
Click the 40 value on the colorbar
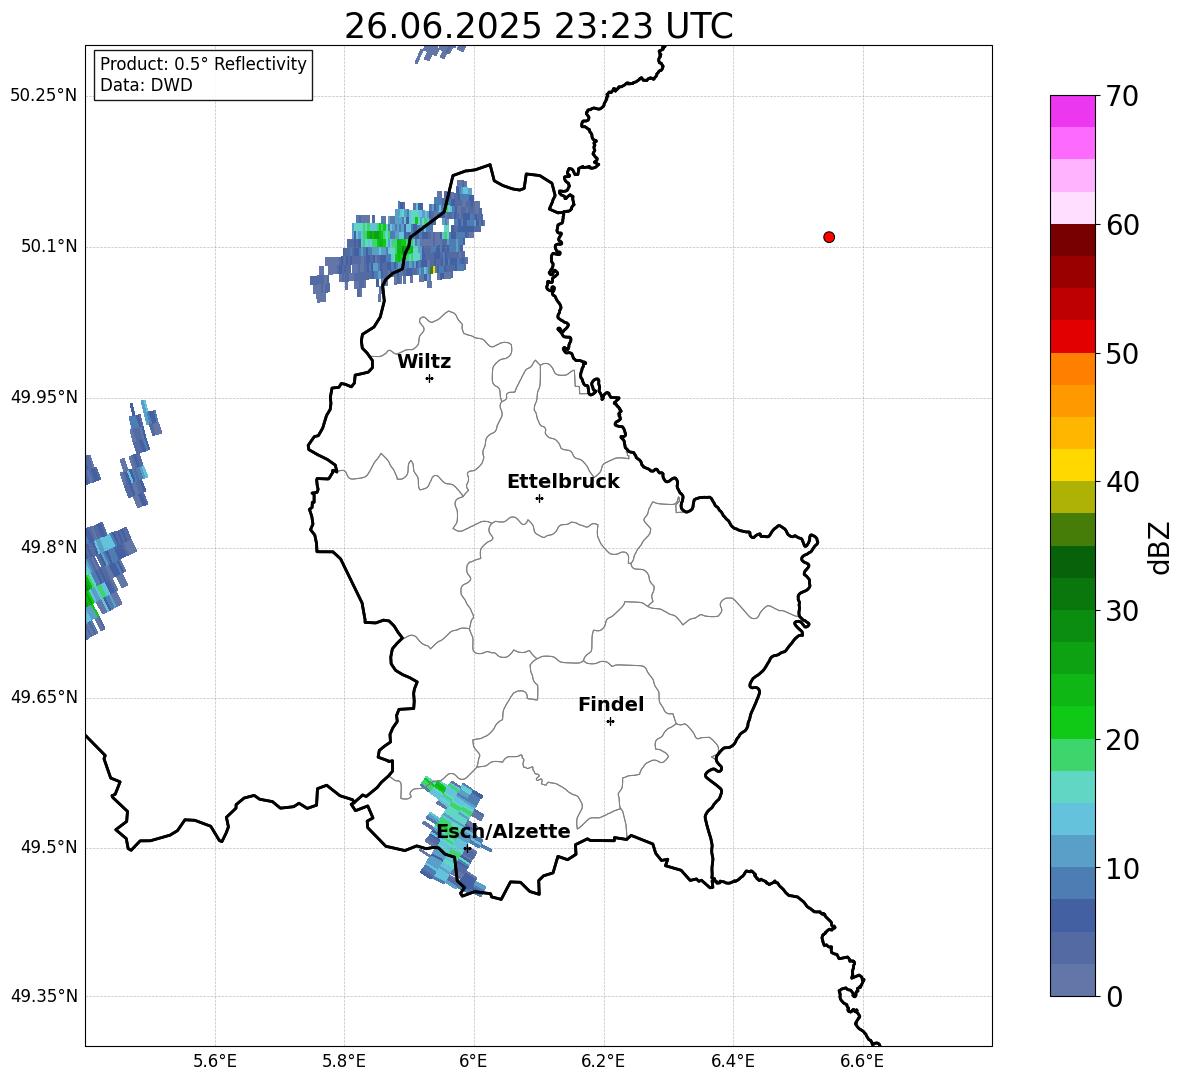[1122, 482]
